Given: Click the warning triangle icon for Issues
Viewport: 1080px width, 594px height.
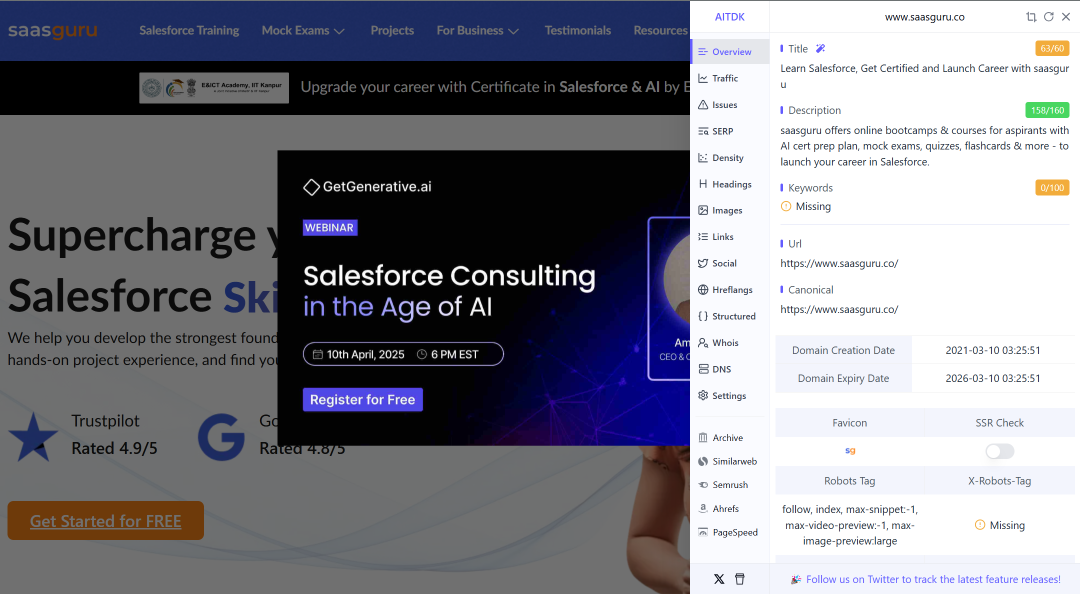Looking at the screenshot, I should (x=703, y=105).
